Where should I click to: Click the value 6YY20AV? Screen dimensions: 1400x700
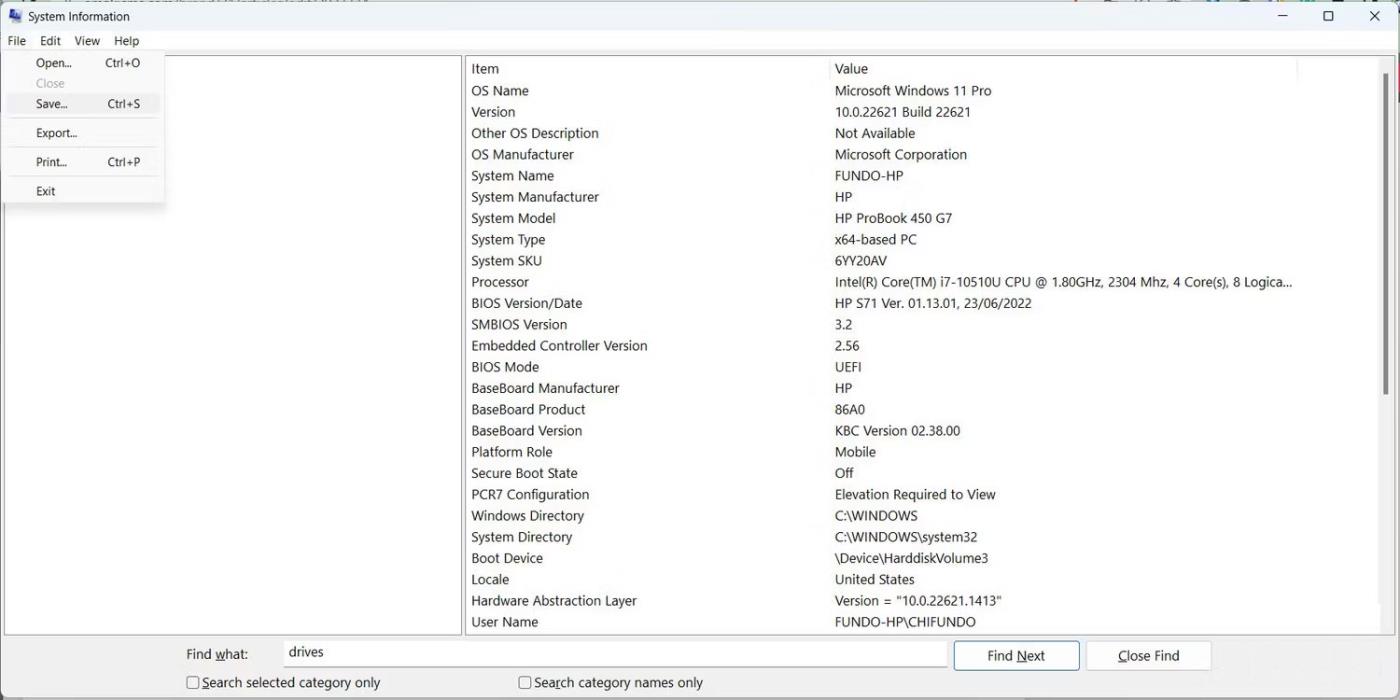(x=861, y=261)
